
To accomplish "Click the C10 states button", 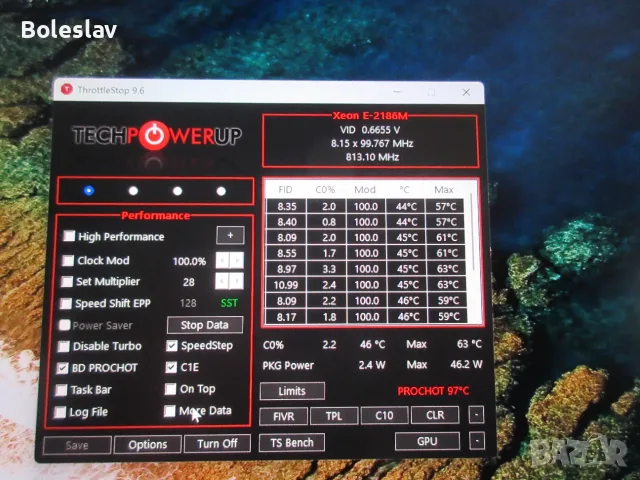I will tap(384, 415).
